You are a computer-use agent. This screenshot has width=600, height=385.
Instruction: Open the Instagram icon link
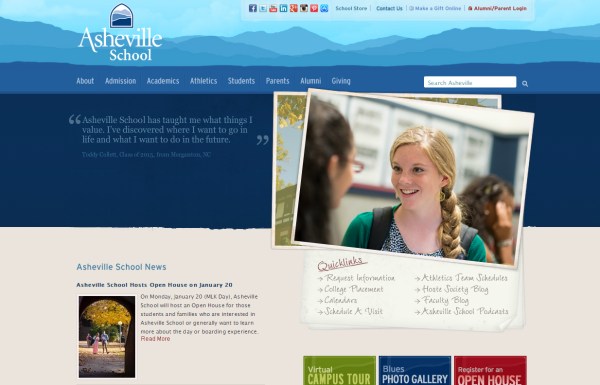coord(304,8)
